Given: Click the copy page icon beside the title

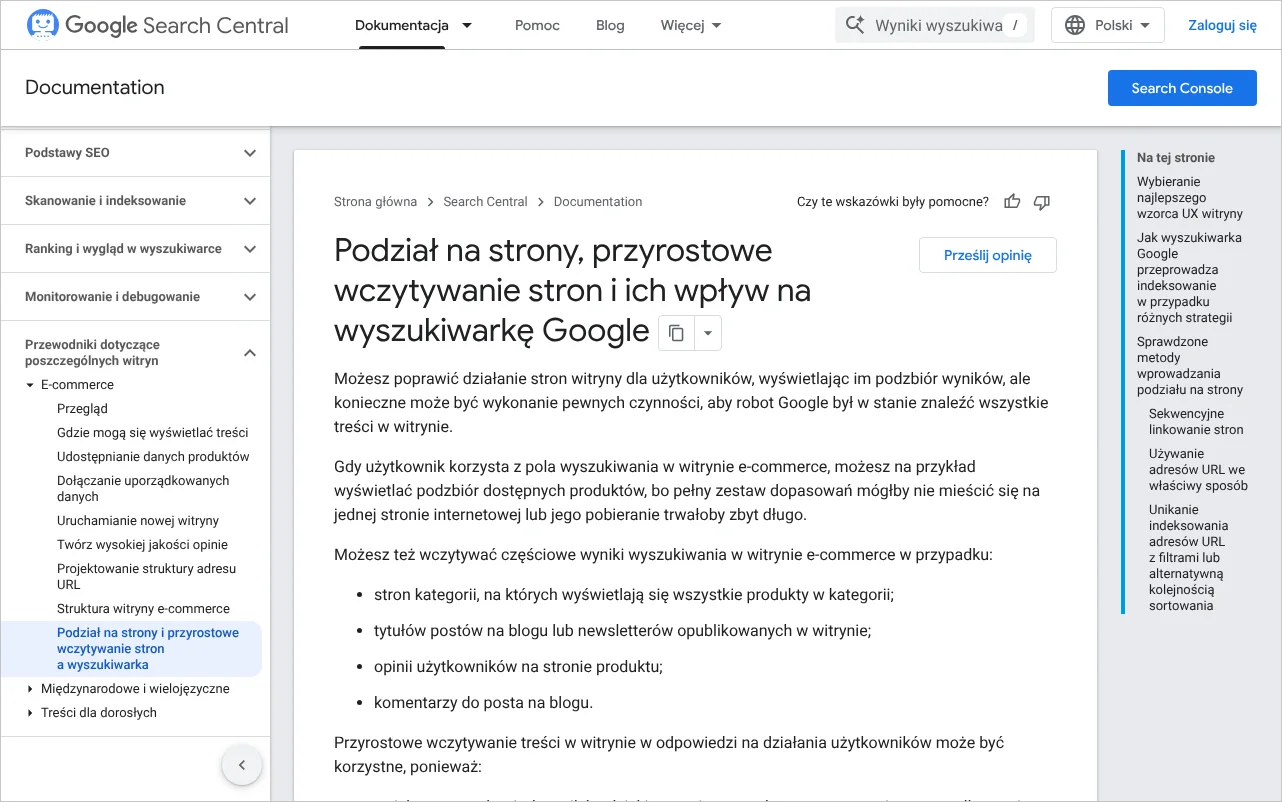Looking at the screenshot, I should point(676,333).
